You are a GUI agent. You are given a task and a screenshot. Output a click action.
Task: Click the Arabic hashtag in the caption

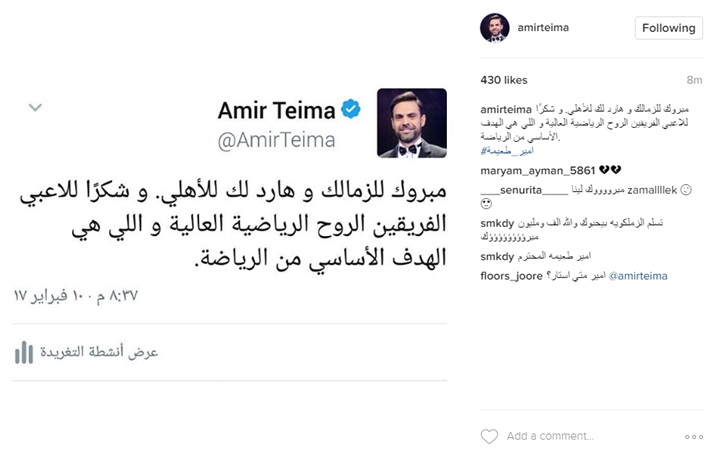(507, 150)
